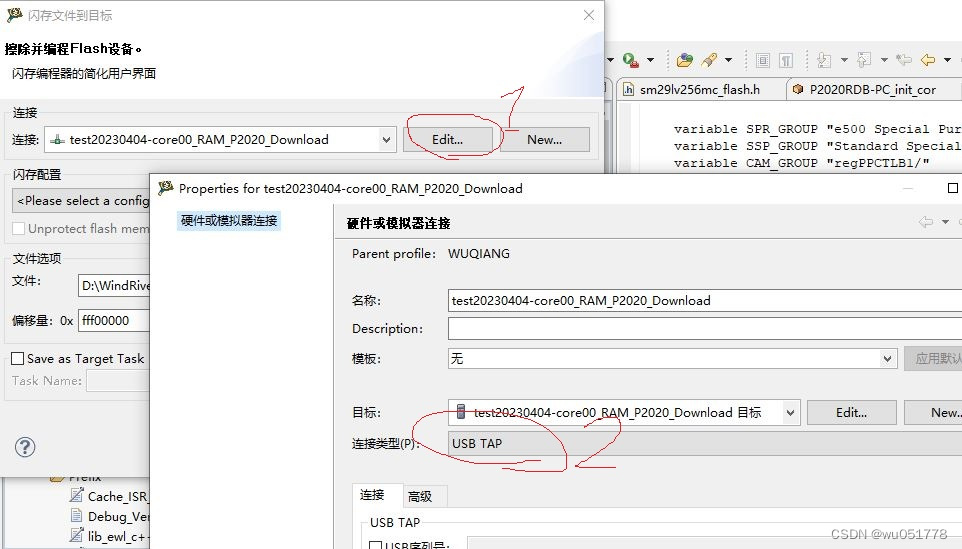Open the External Tools dropdown arrow

pos(650,60)
